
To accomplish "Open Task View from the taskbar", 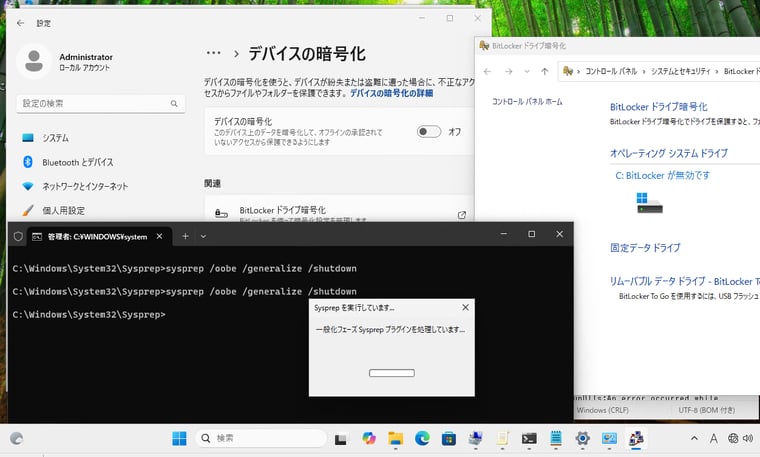I will click(341, 439).
